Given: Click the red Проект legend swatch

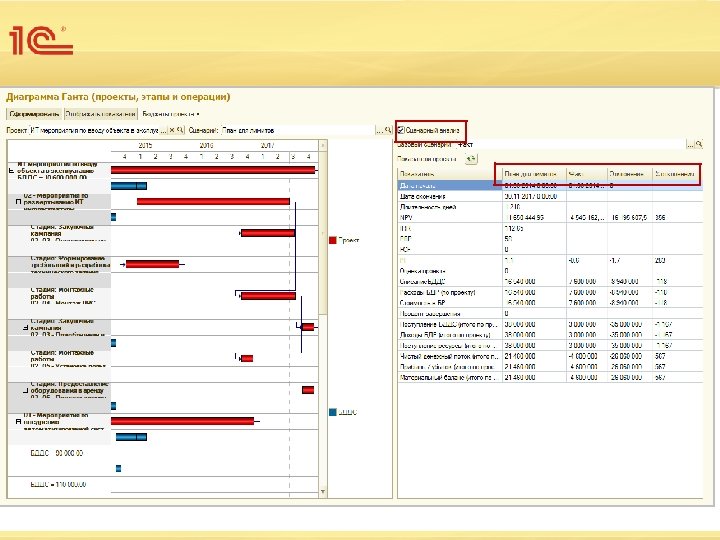Looking at the screenshot, I should tap(333, 240).
